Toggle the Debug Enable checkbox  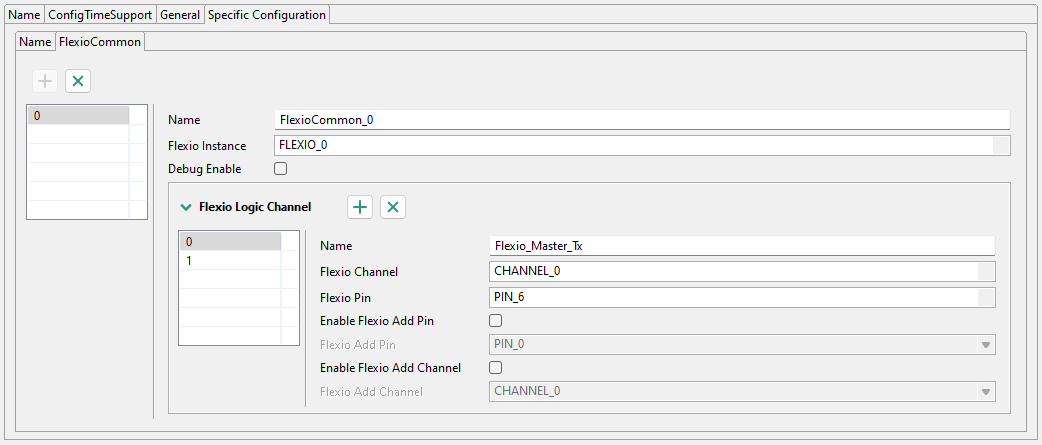pos(281,169)
